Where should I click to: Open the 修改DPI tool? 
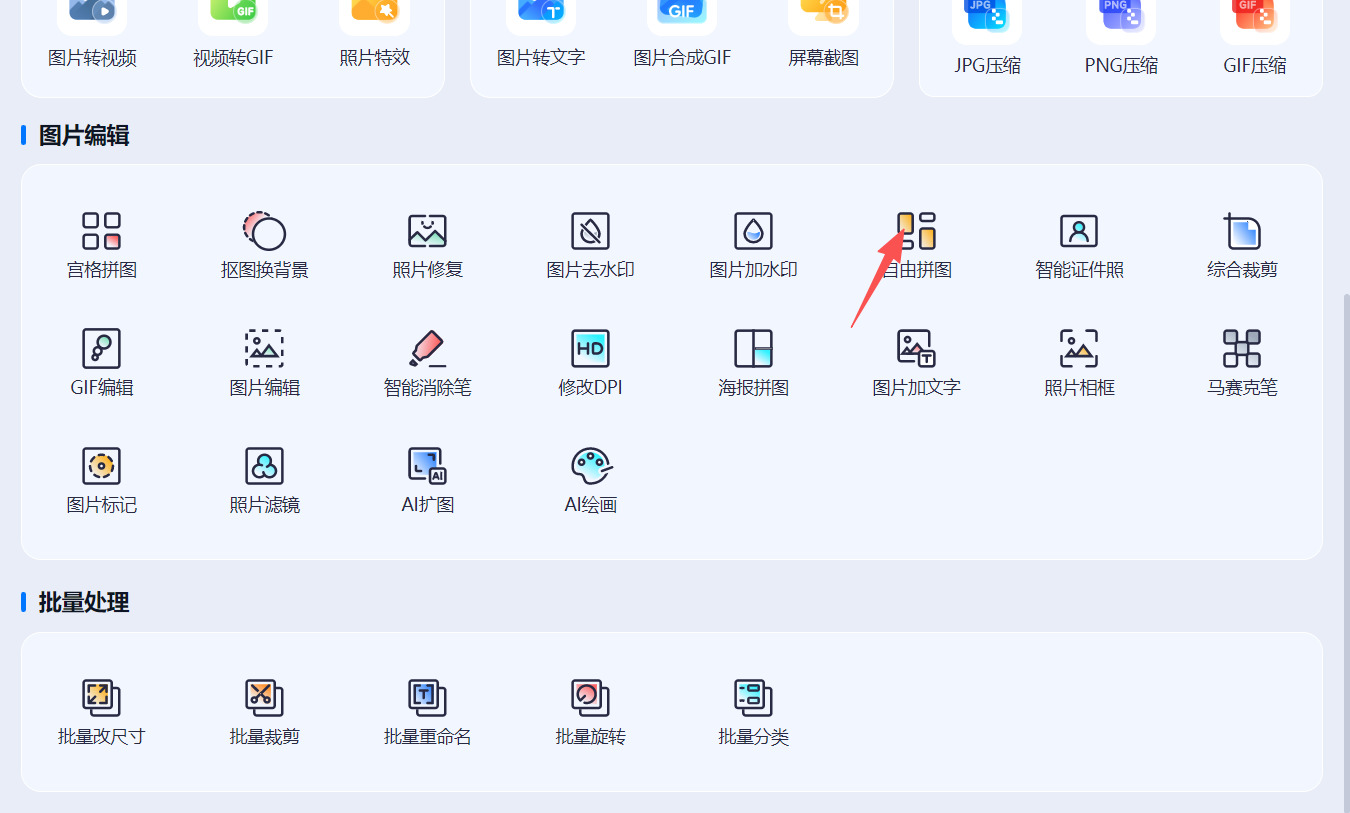click(x=590, y=362)
